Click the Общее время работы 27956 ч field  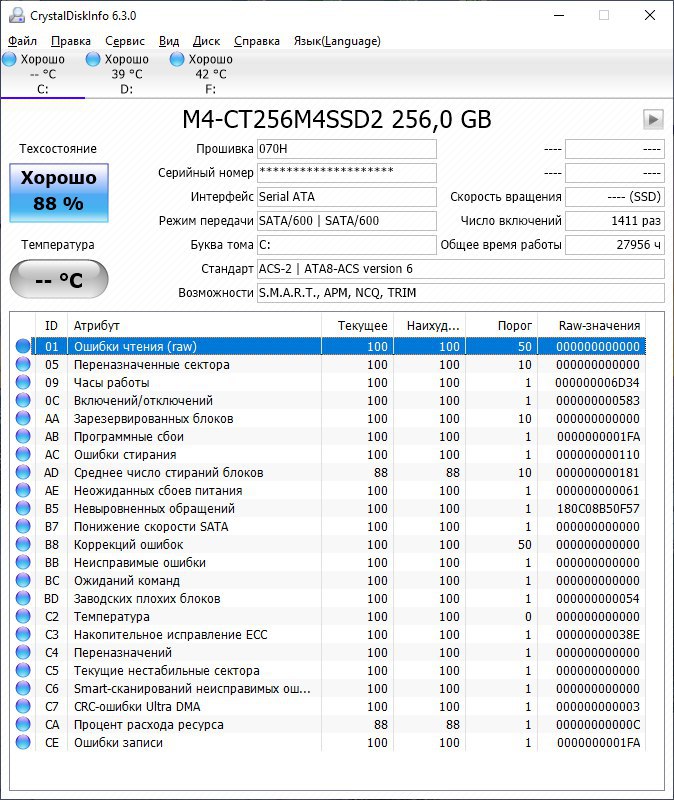click(615, 245)
